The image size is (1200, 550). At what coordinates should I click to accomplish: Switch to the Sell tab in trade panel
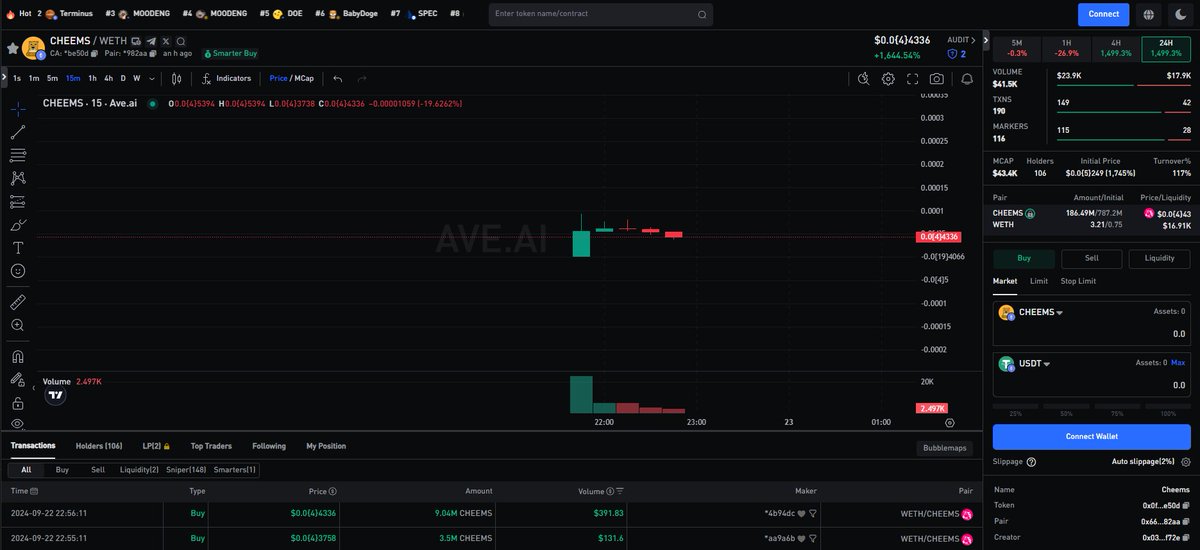coord(1091,258)
